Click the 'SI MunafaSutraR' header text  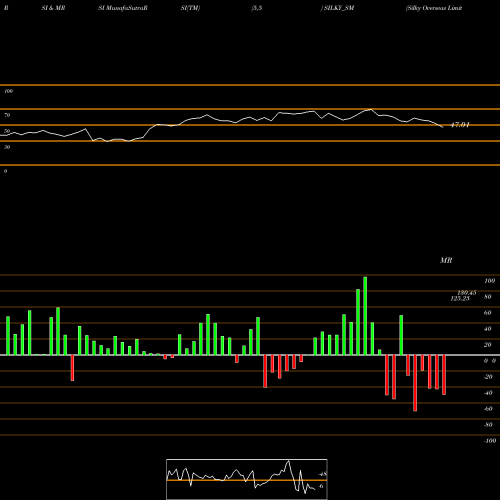[123, 8]
